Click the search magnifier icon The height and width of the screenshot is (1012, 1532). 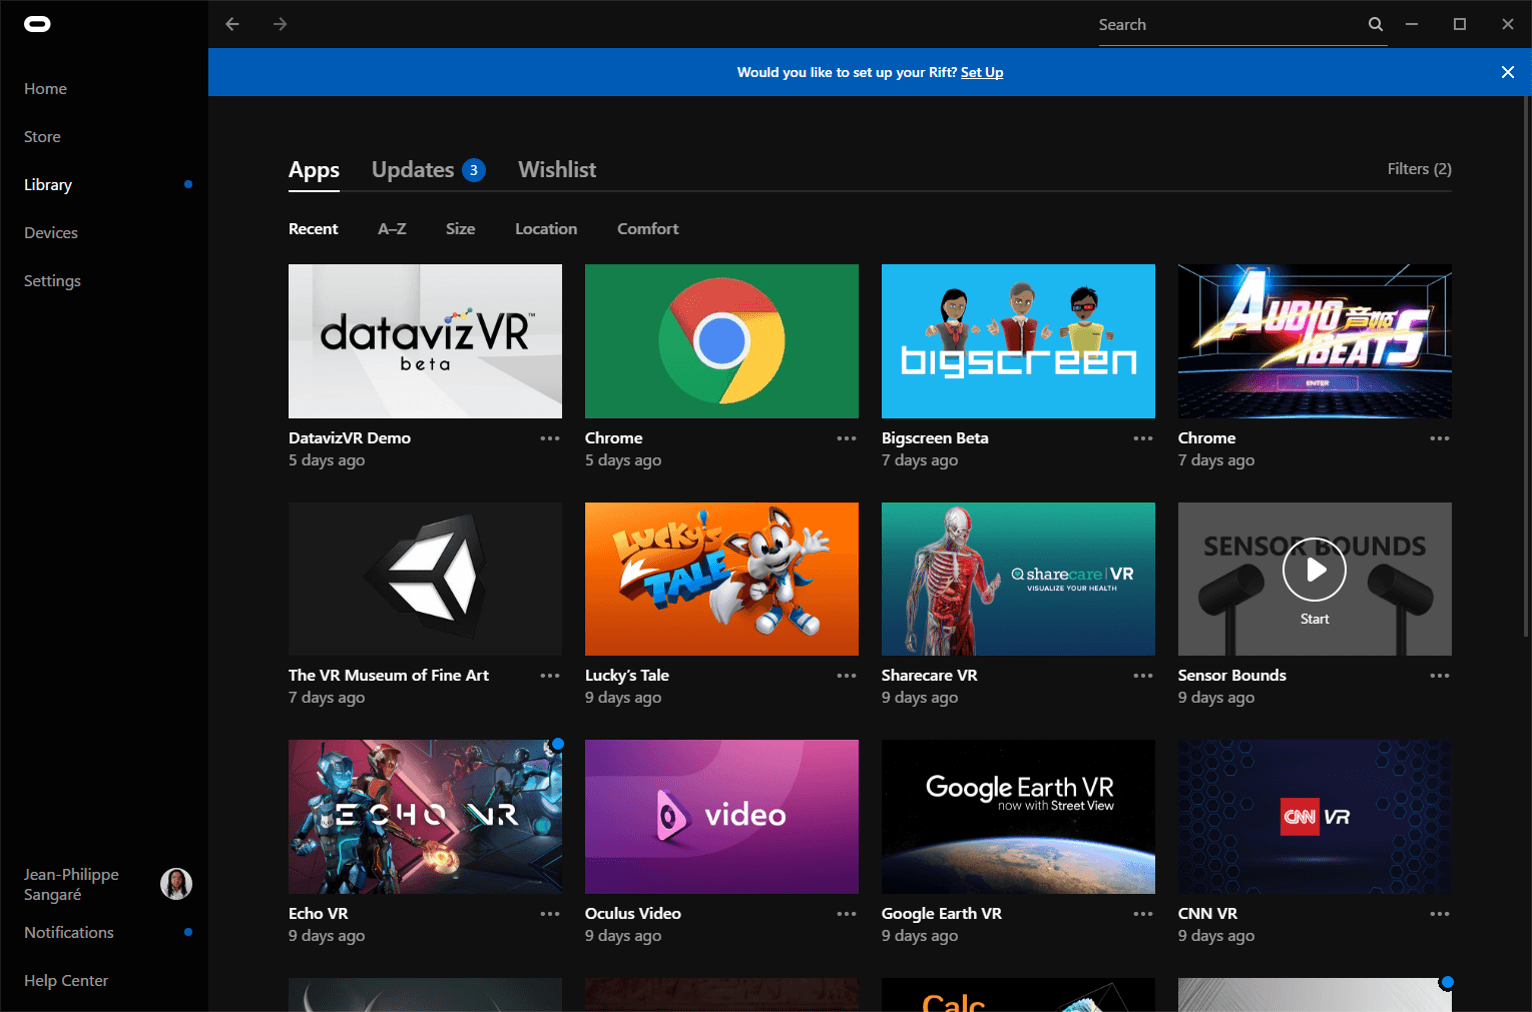[x=1376, y=24]
